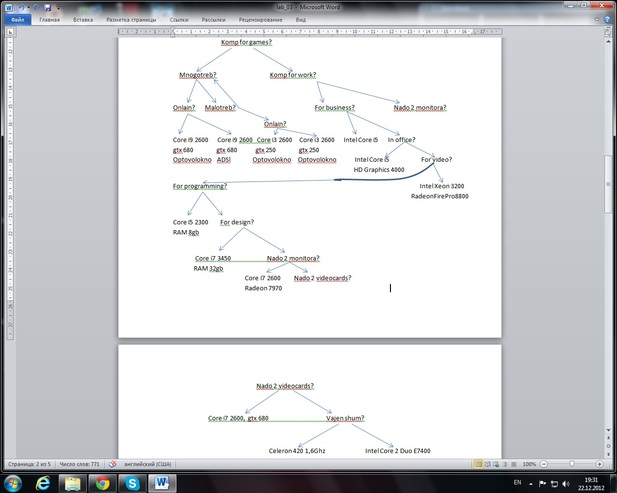Click the zoom slider handle

(x=572, y=464)
